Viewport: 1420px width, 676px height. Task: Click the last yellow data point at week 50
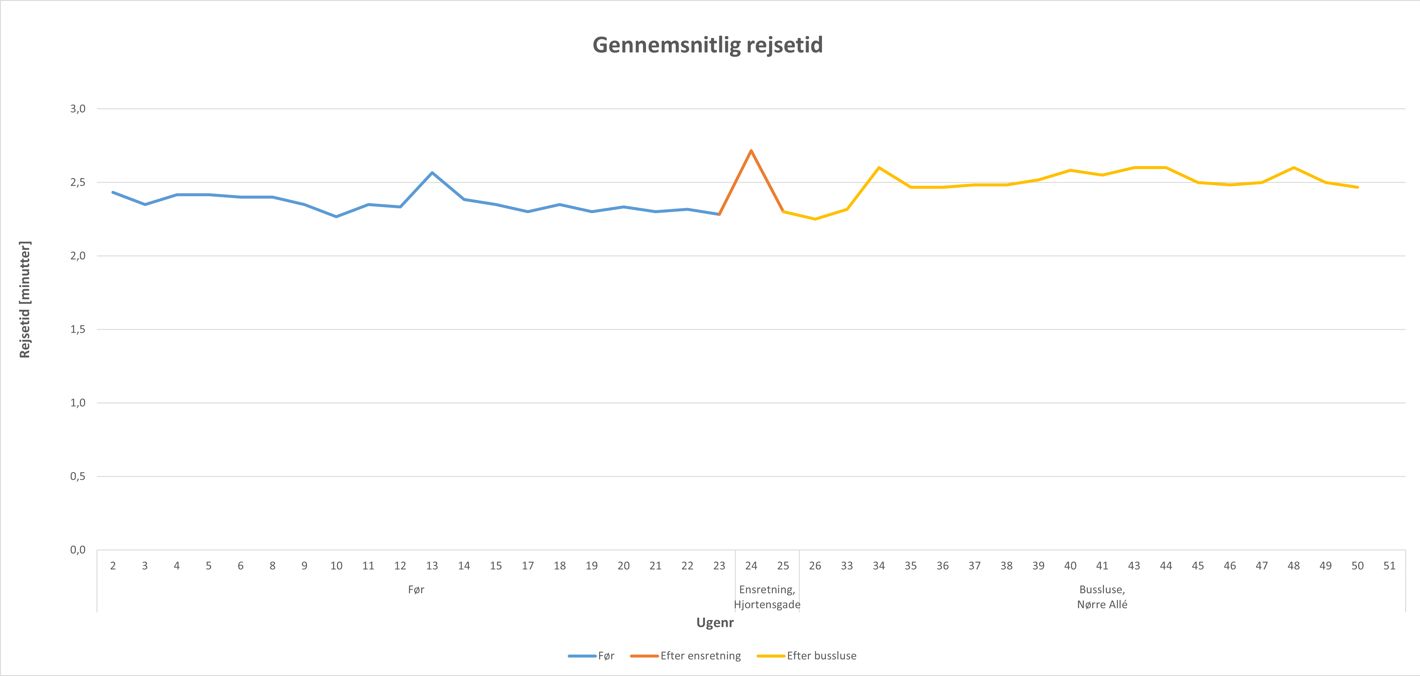[x=1358, y=187]
